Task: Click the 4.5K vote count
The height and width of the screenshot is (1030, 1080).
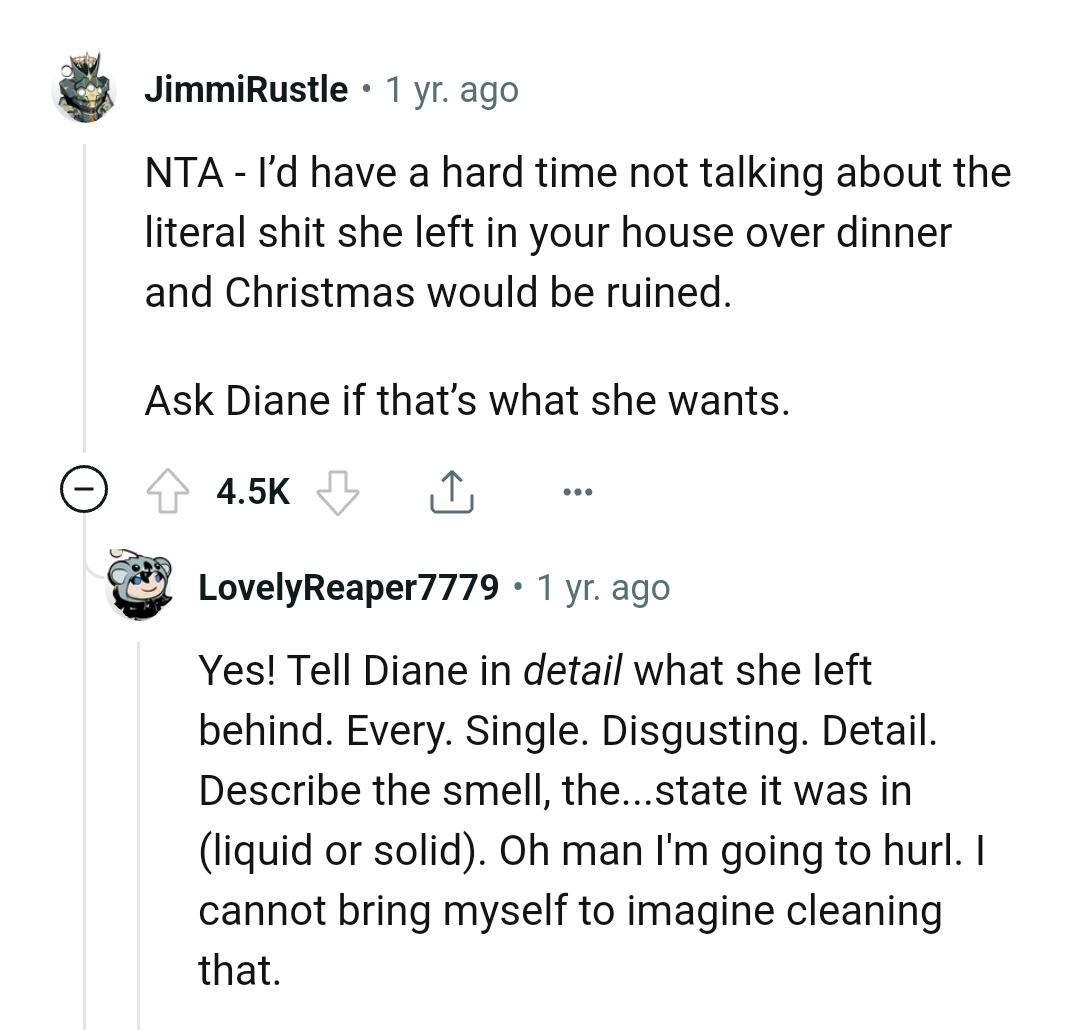Action: pyautogui.click(x=251, y=490)
